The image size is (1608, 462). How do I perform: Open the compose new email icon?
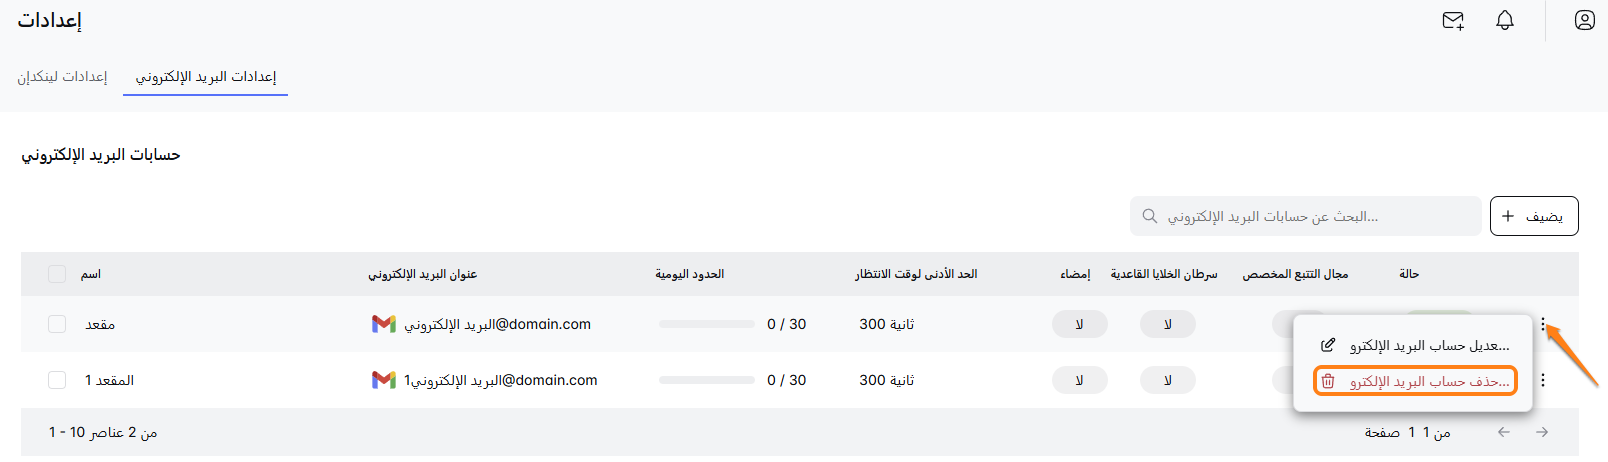coord(1453,20)
